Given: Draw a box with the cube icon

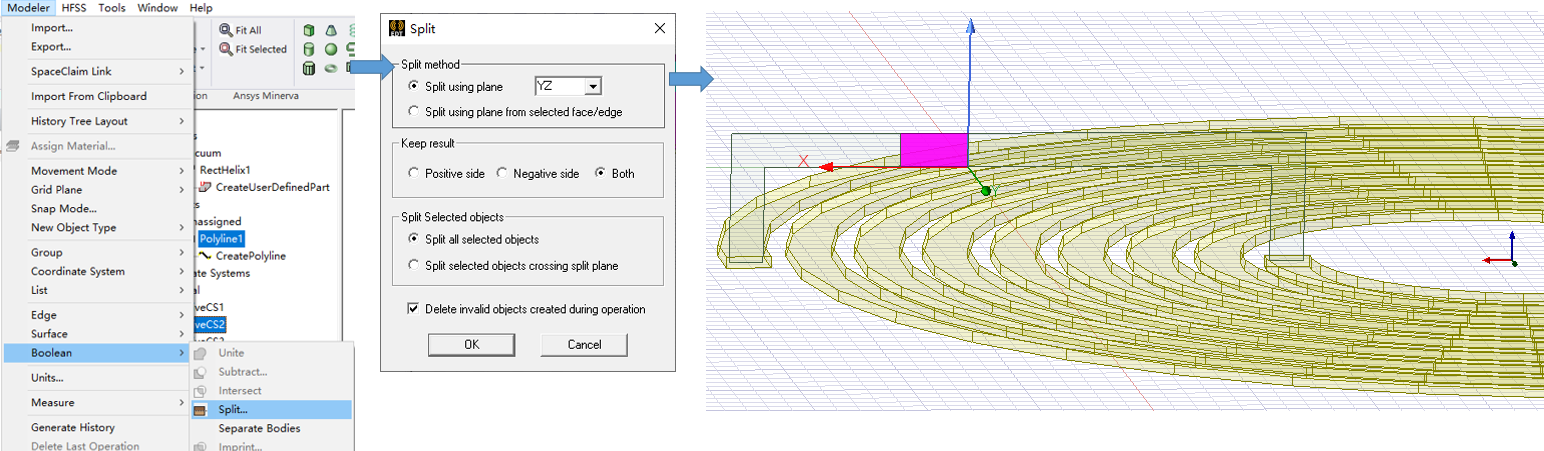Looking at the screenshot, I should pos(309,31).
